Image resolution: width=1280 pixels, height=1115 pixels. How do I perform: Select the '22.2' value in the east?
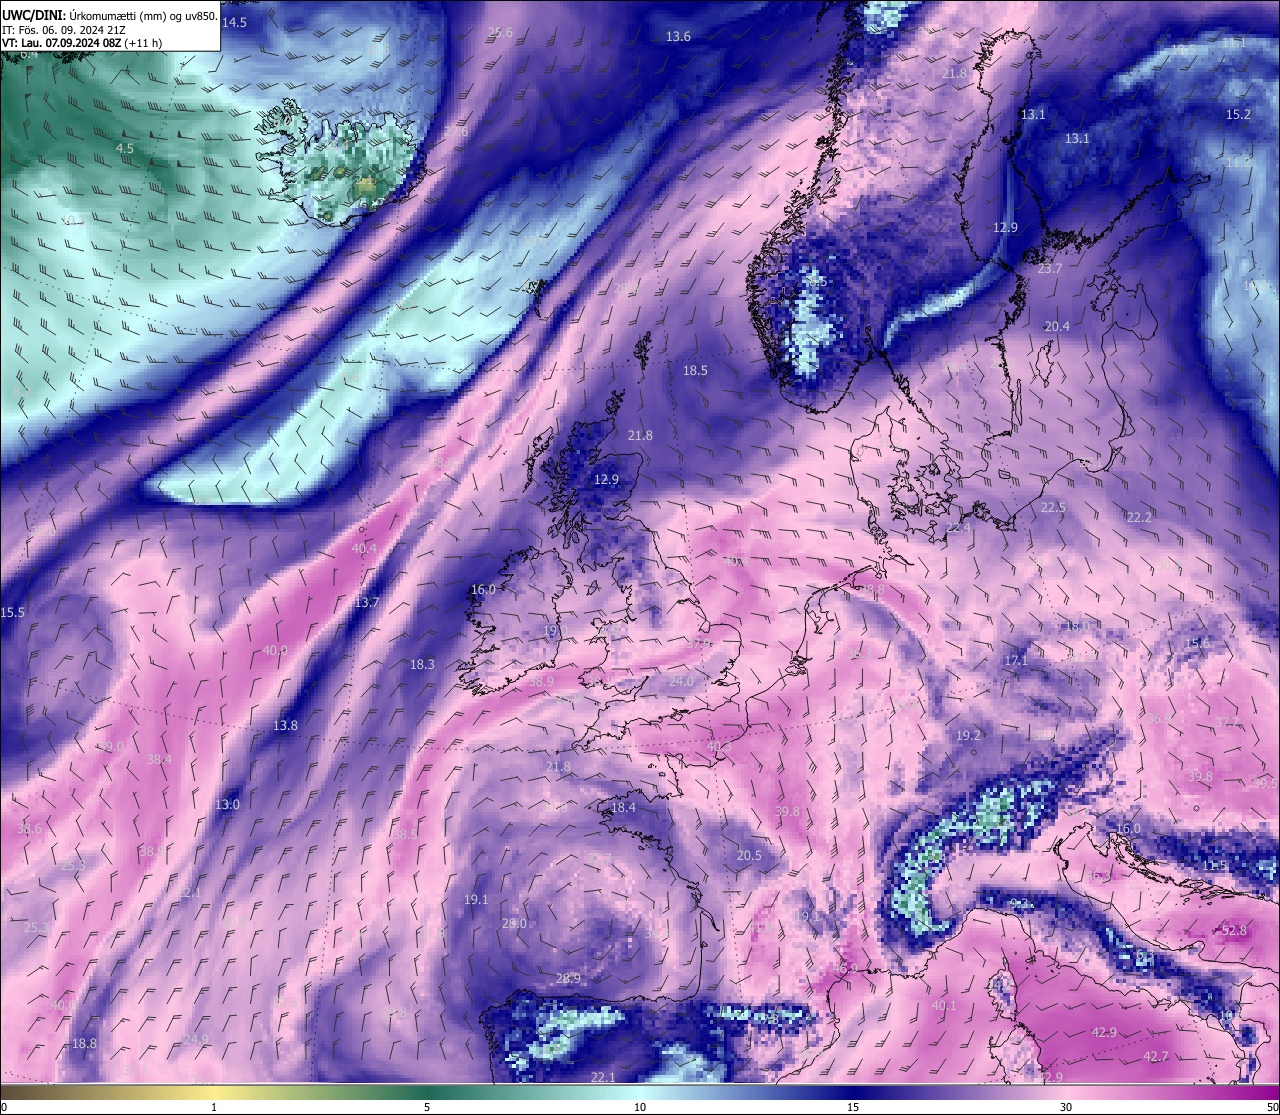pos(1139,517)
